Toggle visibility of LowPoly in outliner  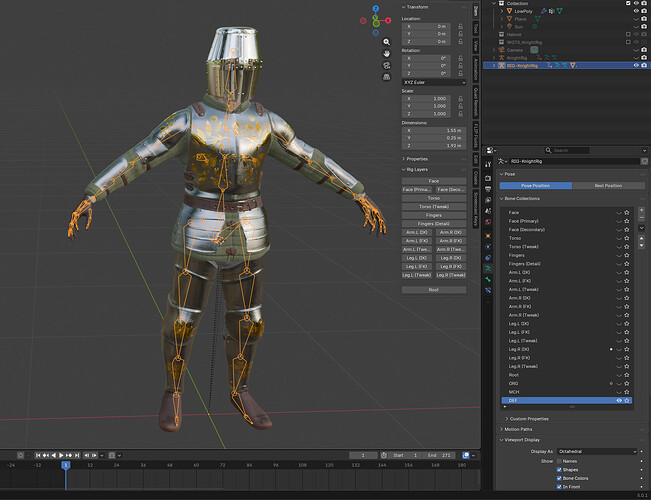[636, 11]
